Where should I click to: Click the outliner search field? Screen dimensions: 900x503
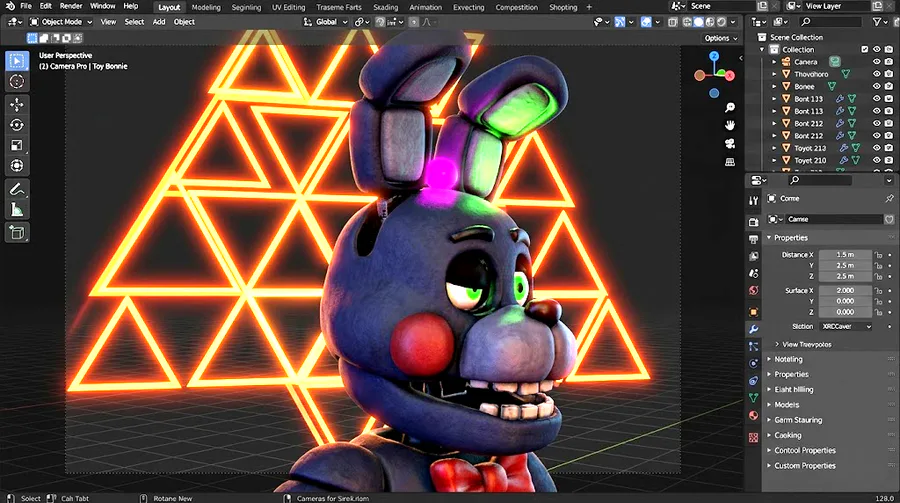[x=831, y=22]
